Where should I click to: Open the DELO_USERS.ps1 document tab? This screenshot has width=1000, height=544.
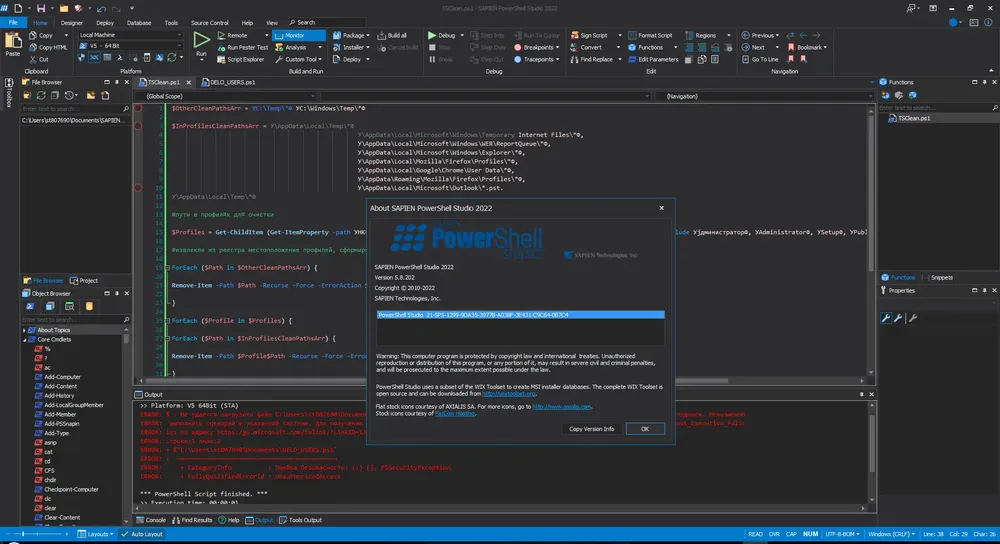pos(228,82)
